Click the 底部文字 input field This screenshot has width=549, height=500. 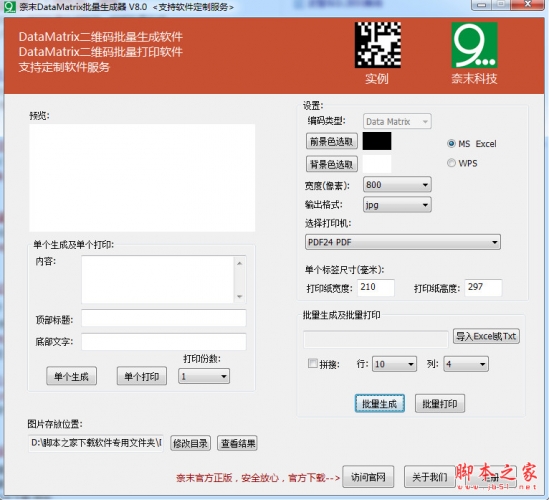[x=164, y=342]
